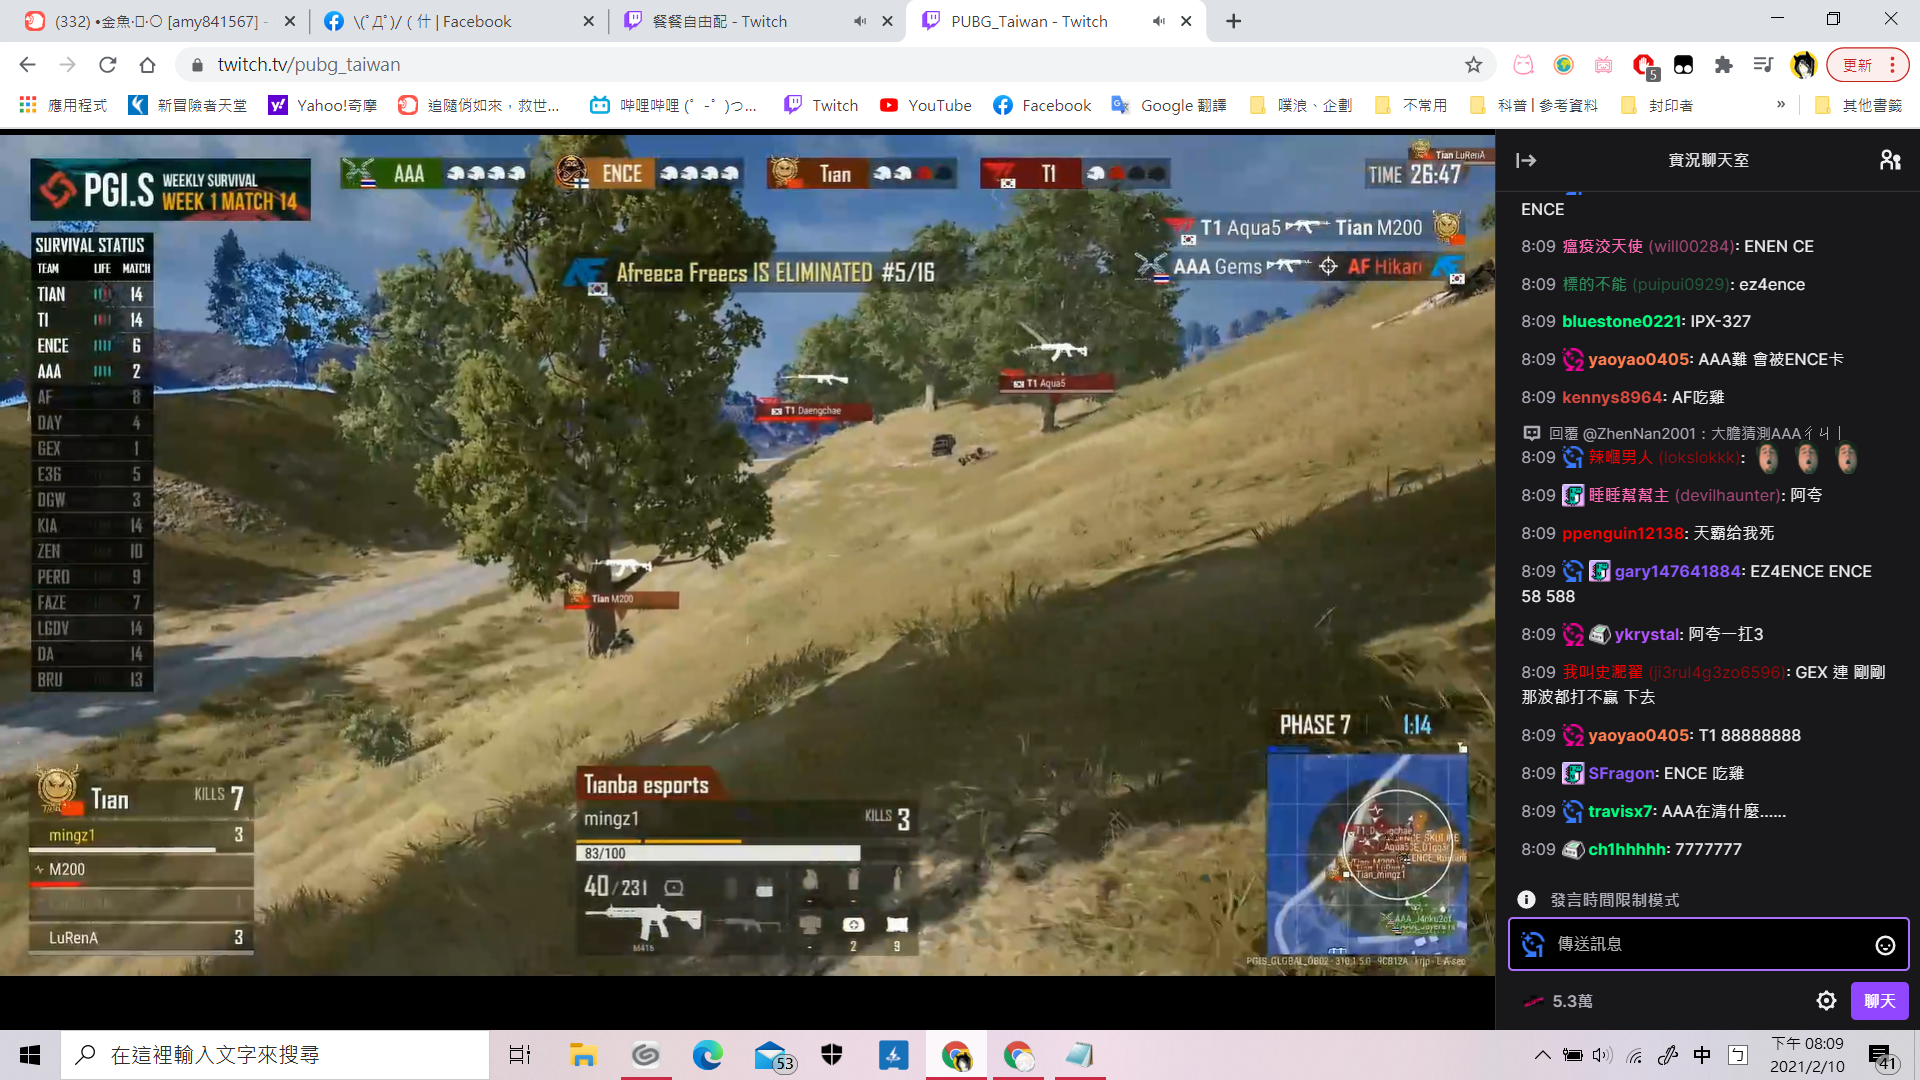Show hidden system tray icons
1920x1080 pixels.
coord(1542,1055)
